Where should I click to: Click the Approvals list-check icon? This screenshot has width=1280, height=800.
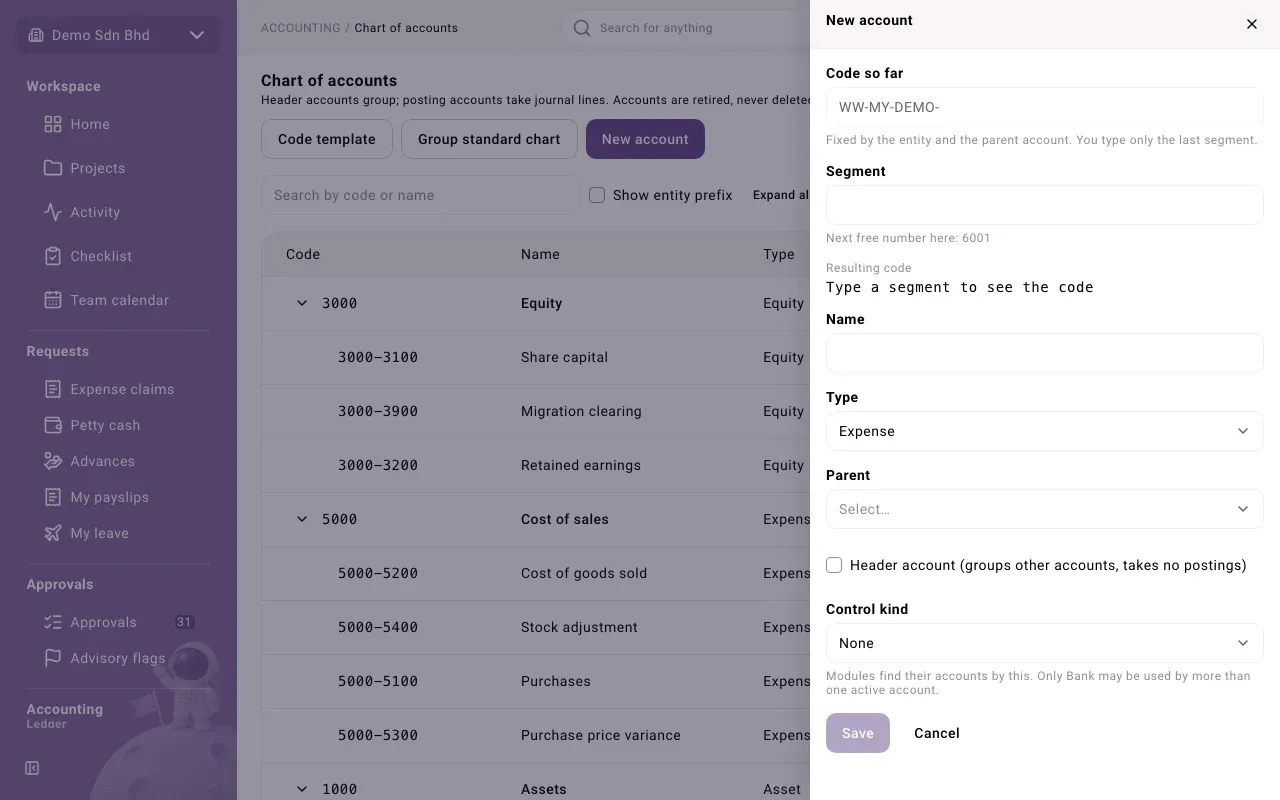coord(53,622)
